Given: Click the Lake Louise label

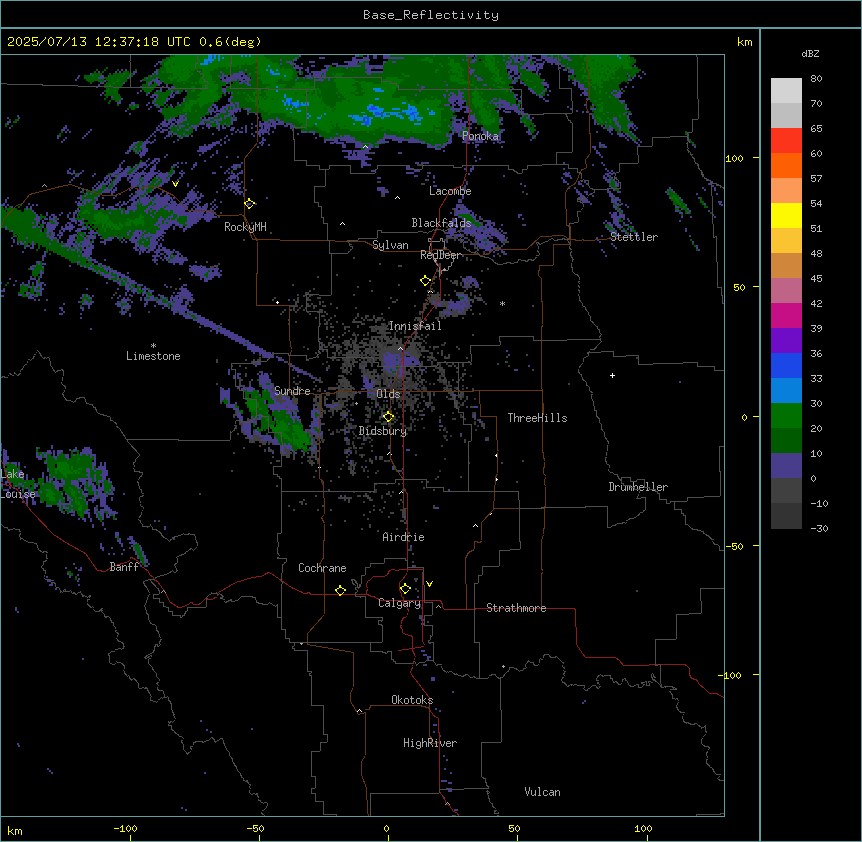Looking at the screenshot, I should coord(18,484).
